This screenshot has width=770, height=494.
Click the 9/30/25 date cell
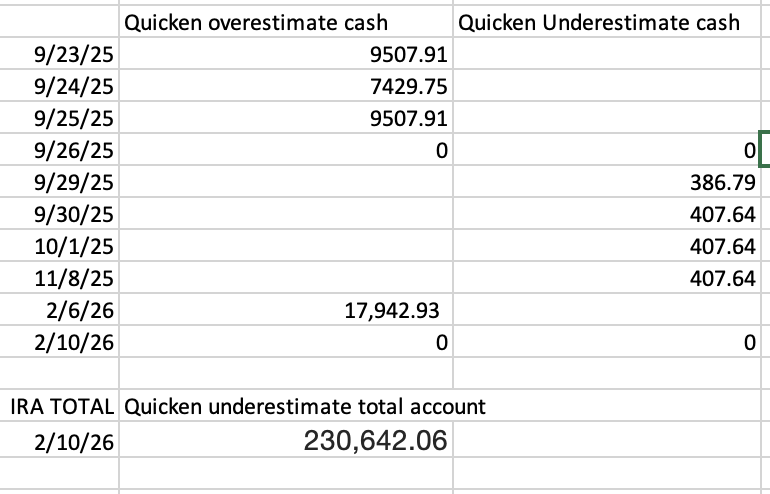[x=59, y=214]
